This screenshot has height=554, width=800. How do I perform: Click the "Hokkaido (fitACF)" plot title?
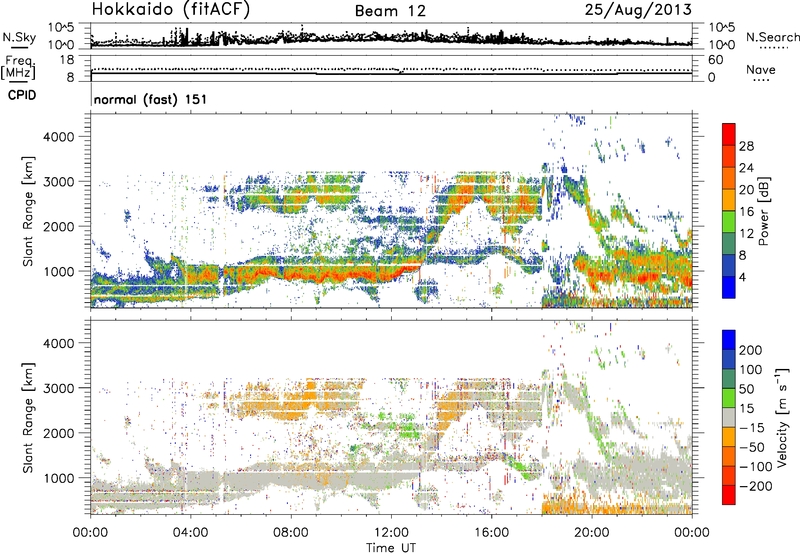click(x=171, y=9)
